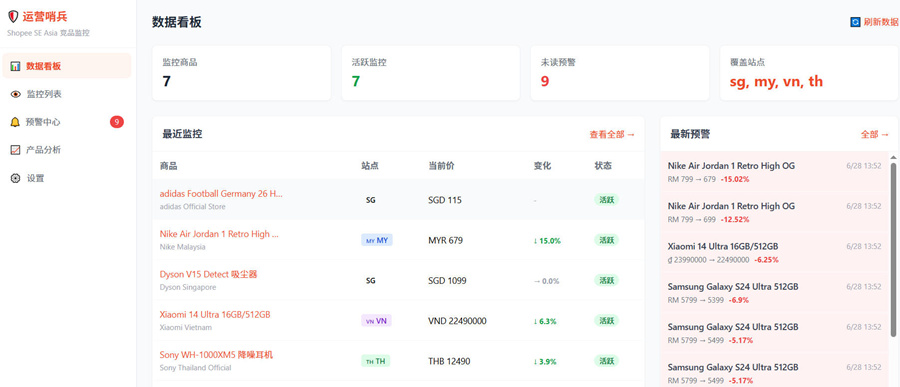
Task: Click the 商品 column header
Action: coord(168,166)
